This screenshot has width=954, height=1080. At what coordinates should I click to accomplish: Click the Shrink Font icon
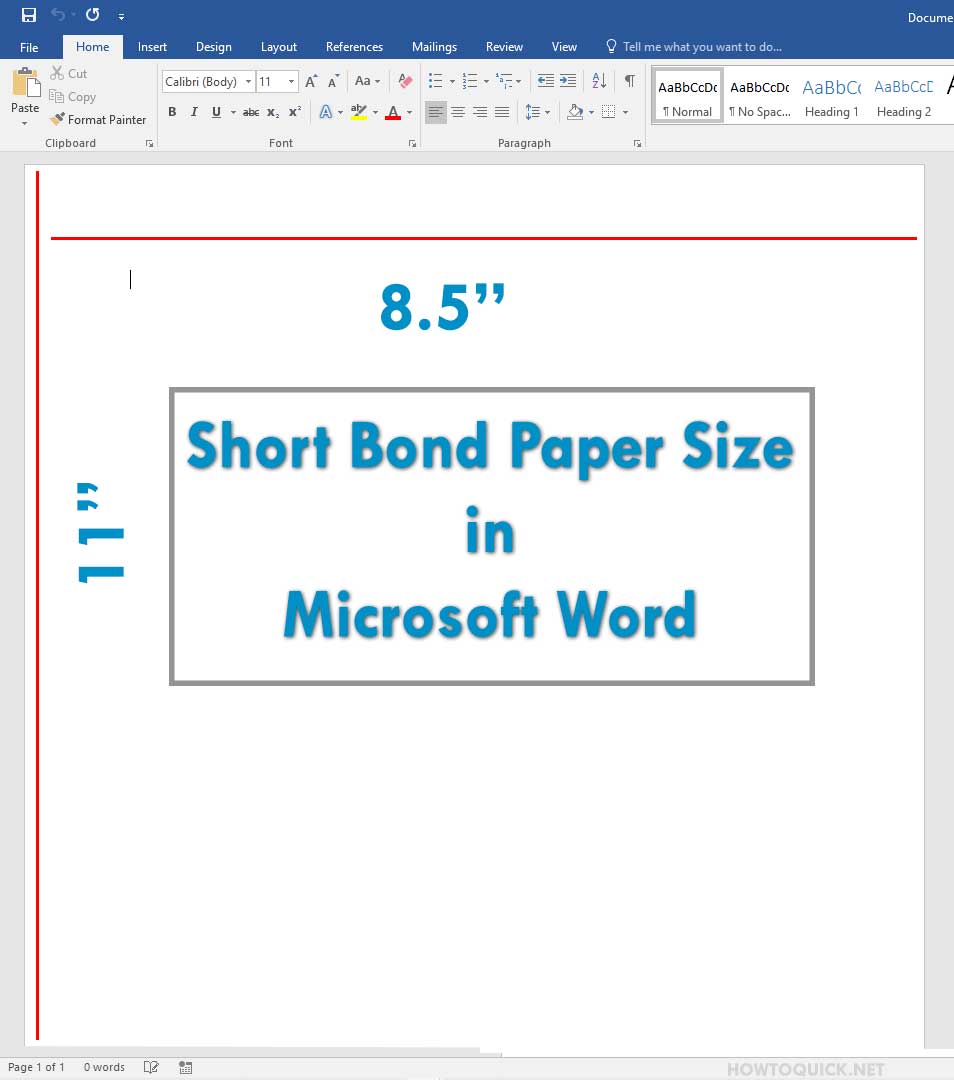coord(333,81)
